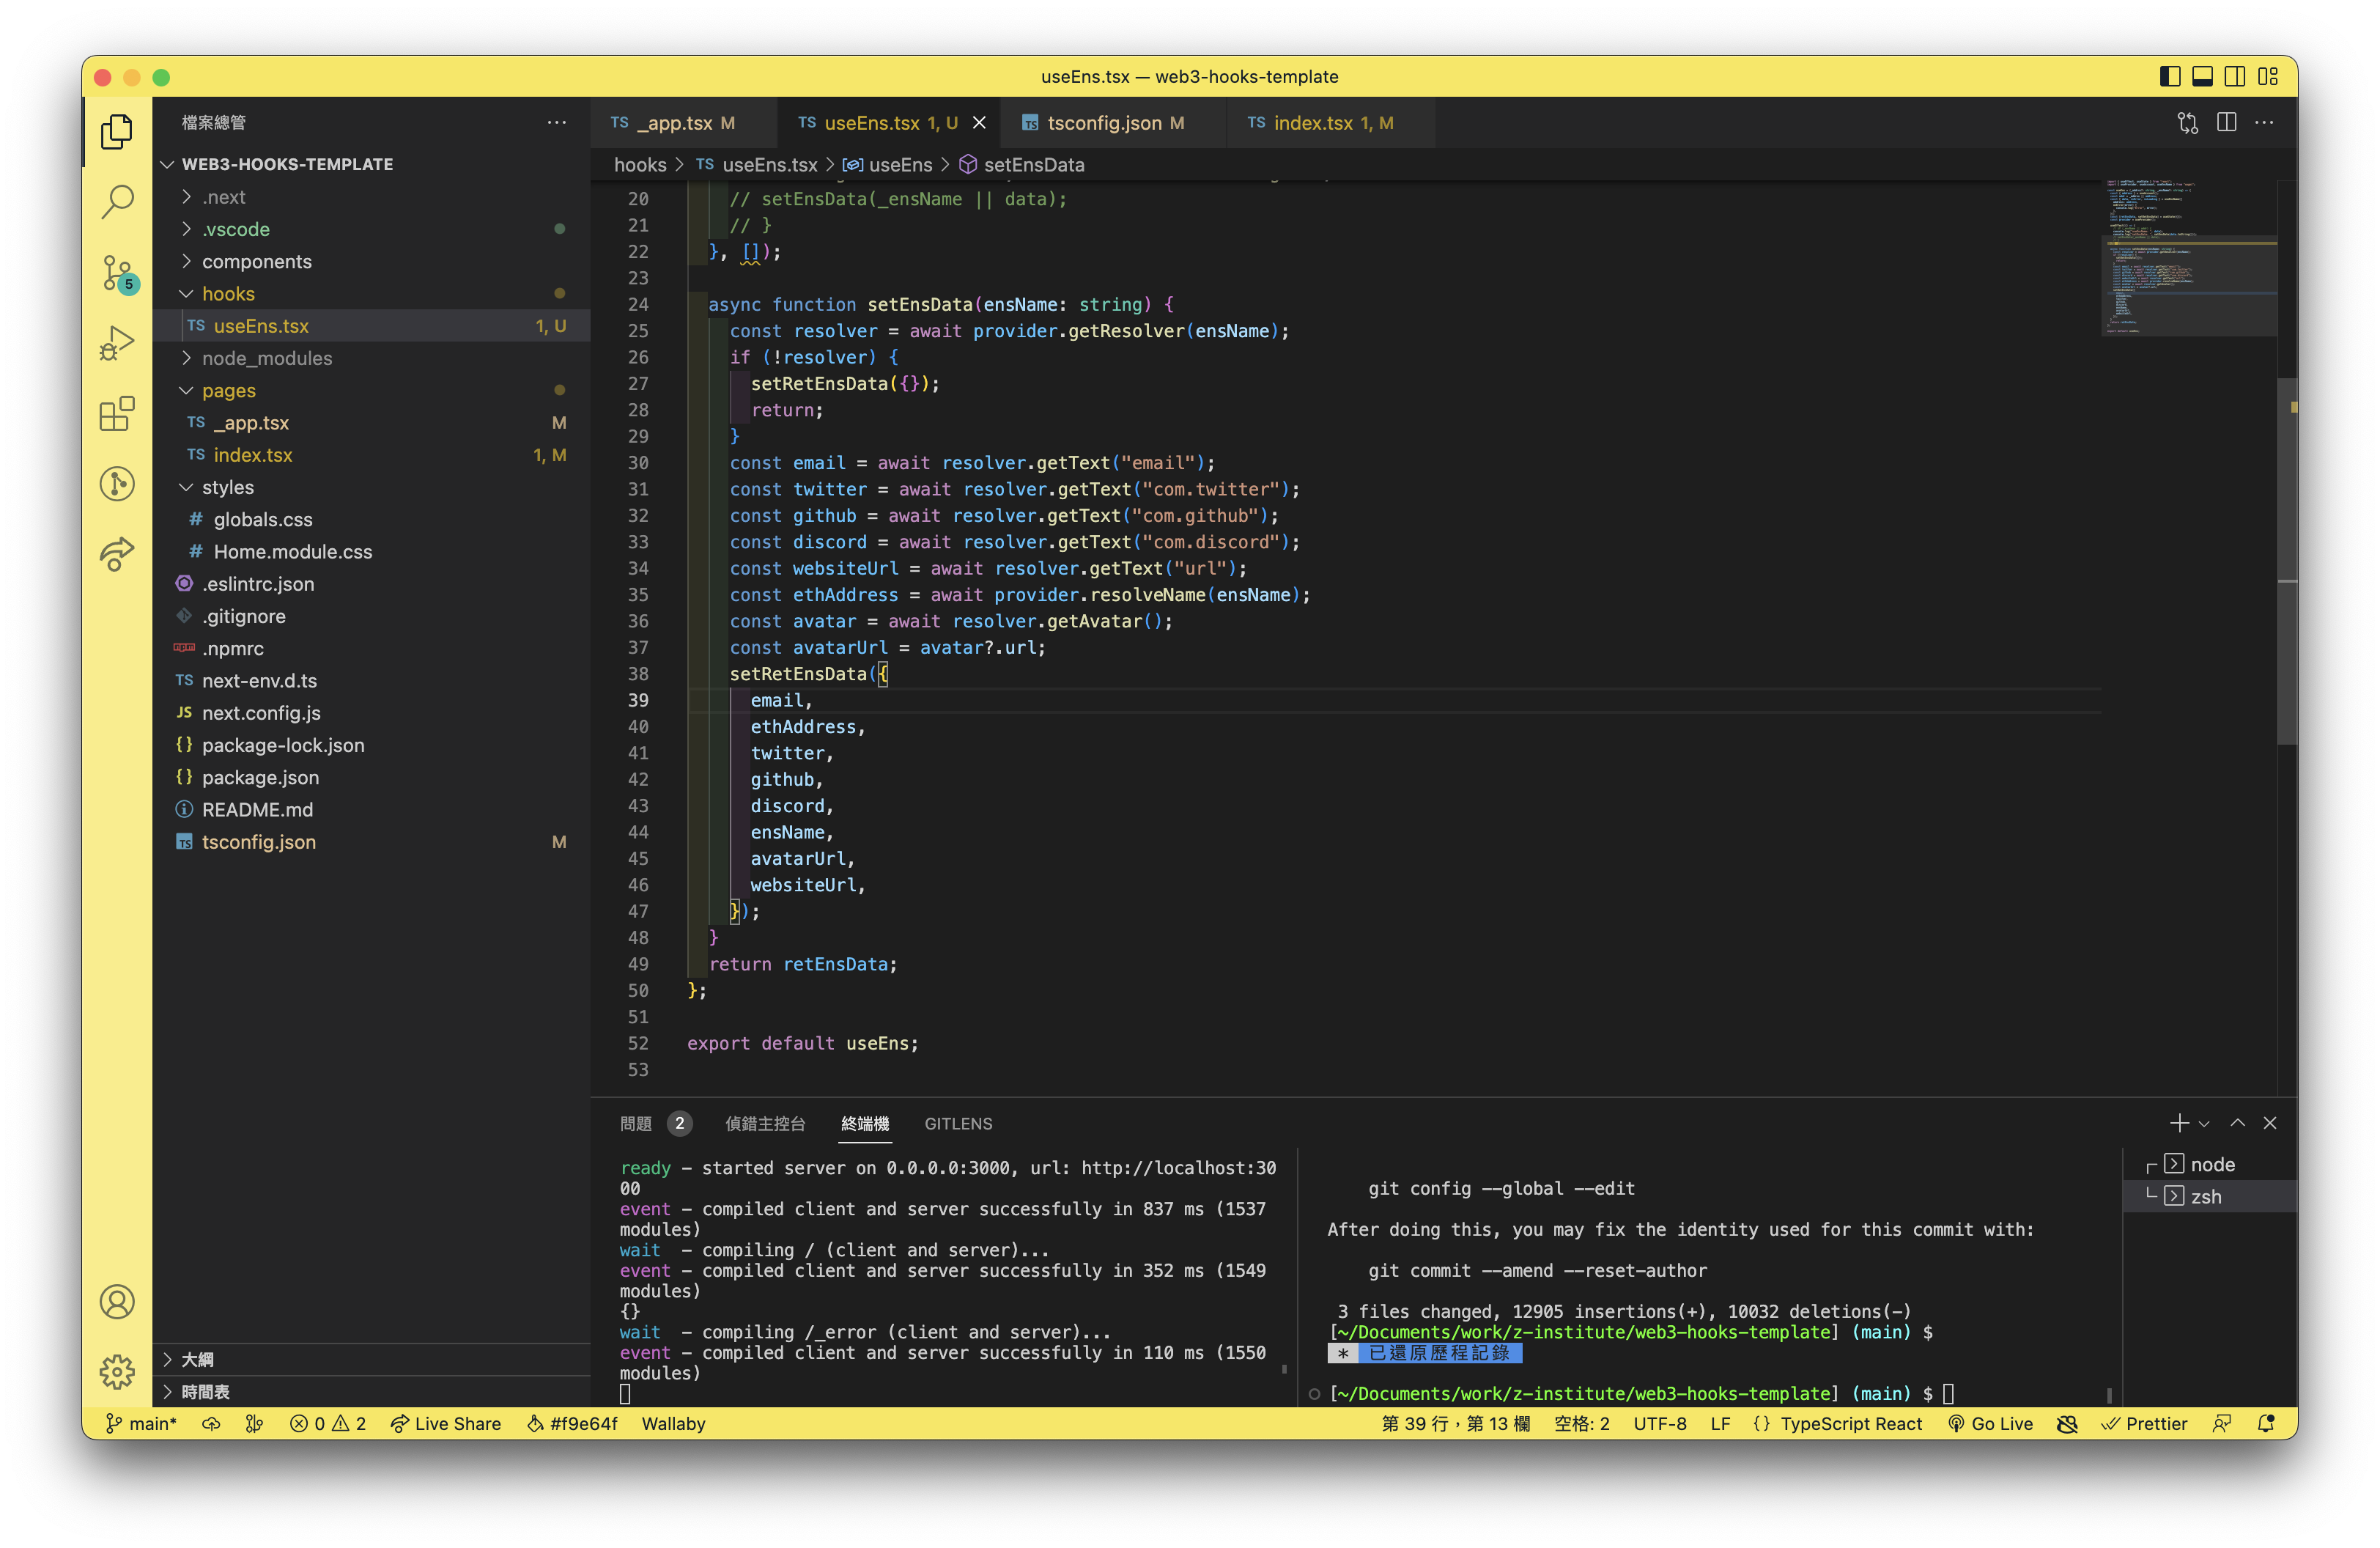This screenshot has width=2380, height=1548.
Task: Expand the node_modules folder
Action: coord(266,358)
